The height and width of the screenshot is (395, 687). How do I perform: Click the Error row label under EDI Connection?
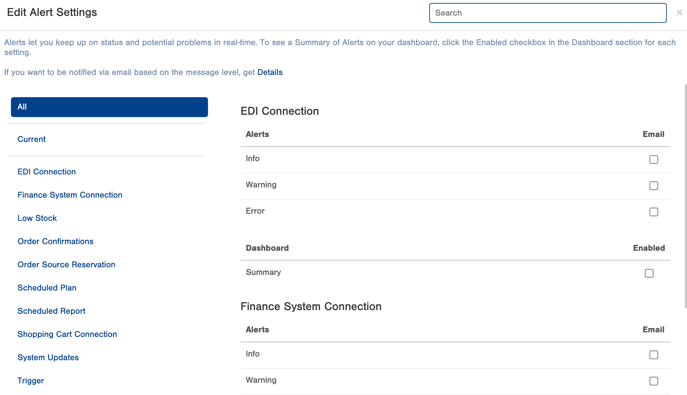(255, 211)
